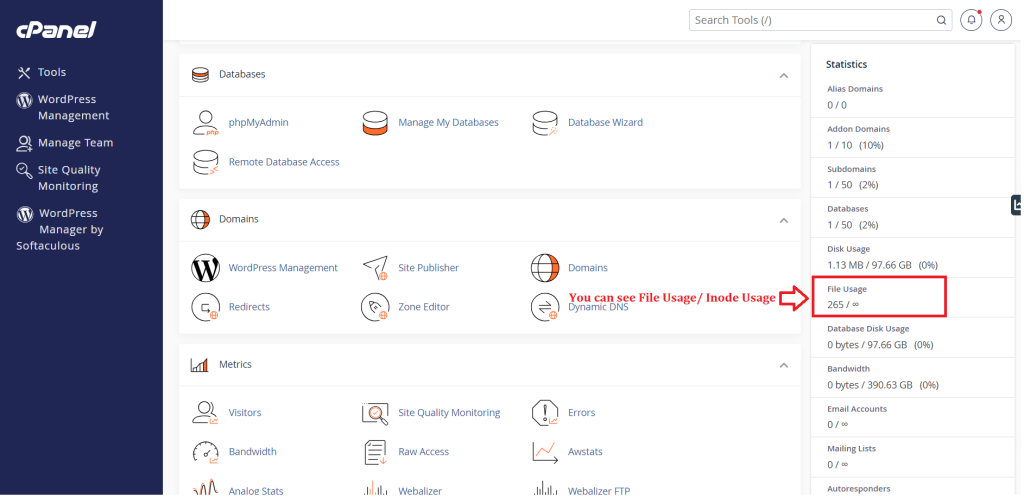Open the Zone Editor link
The height and width of the screenshot is (498, 1024).
[x=424, y=307]
